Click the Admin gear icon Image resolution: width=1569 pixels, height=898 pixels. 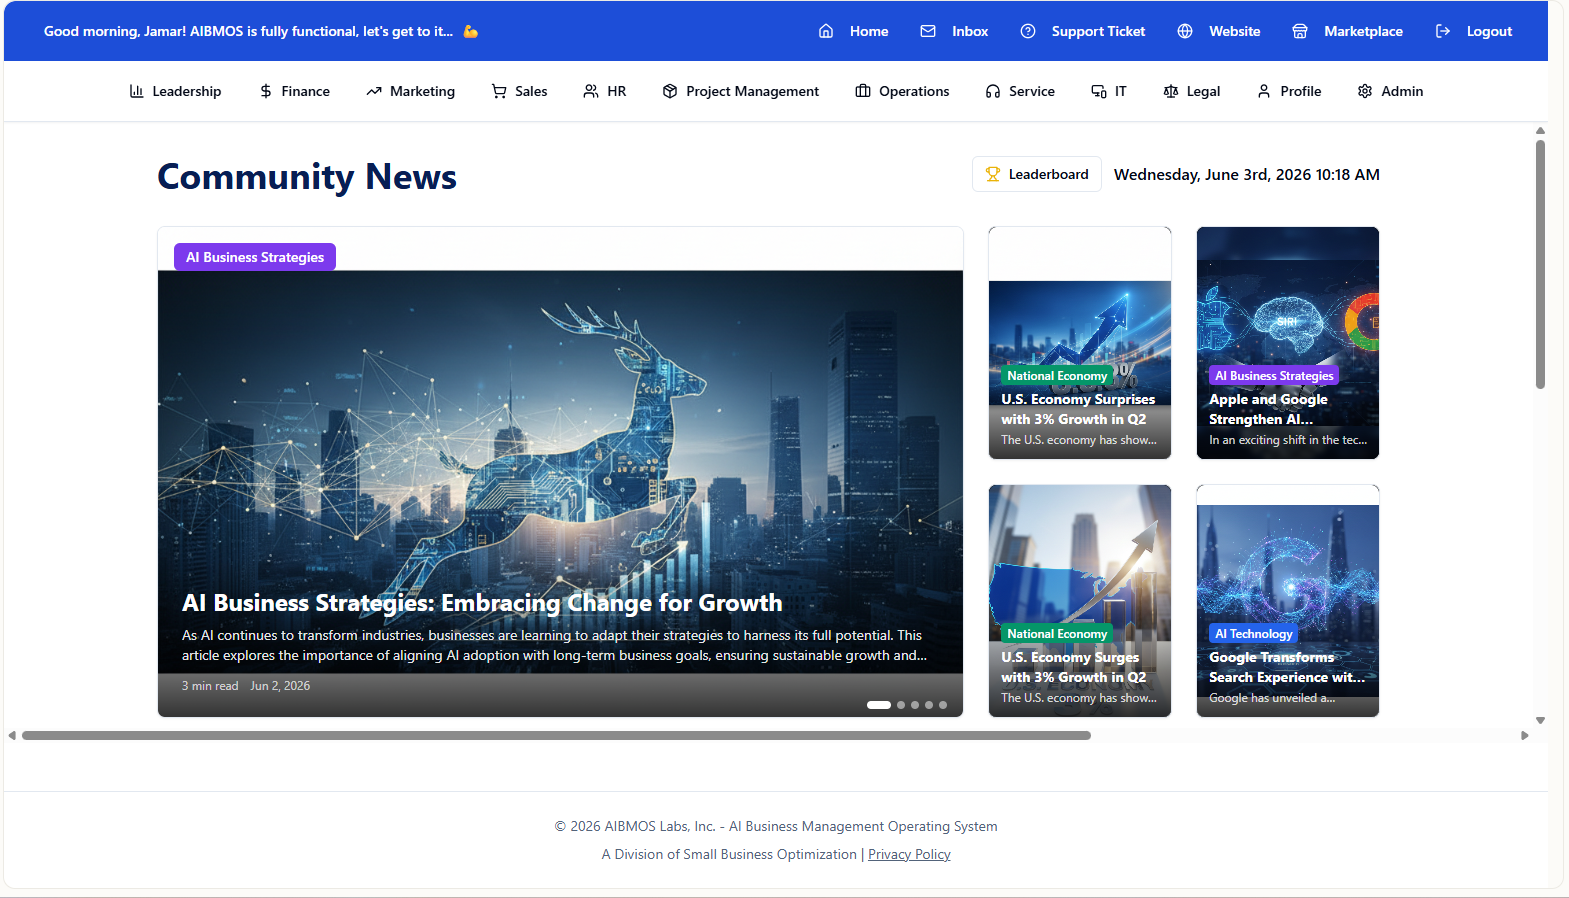(x=1365, y=91)
